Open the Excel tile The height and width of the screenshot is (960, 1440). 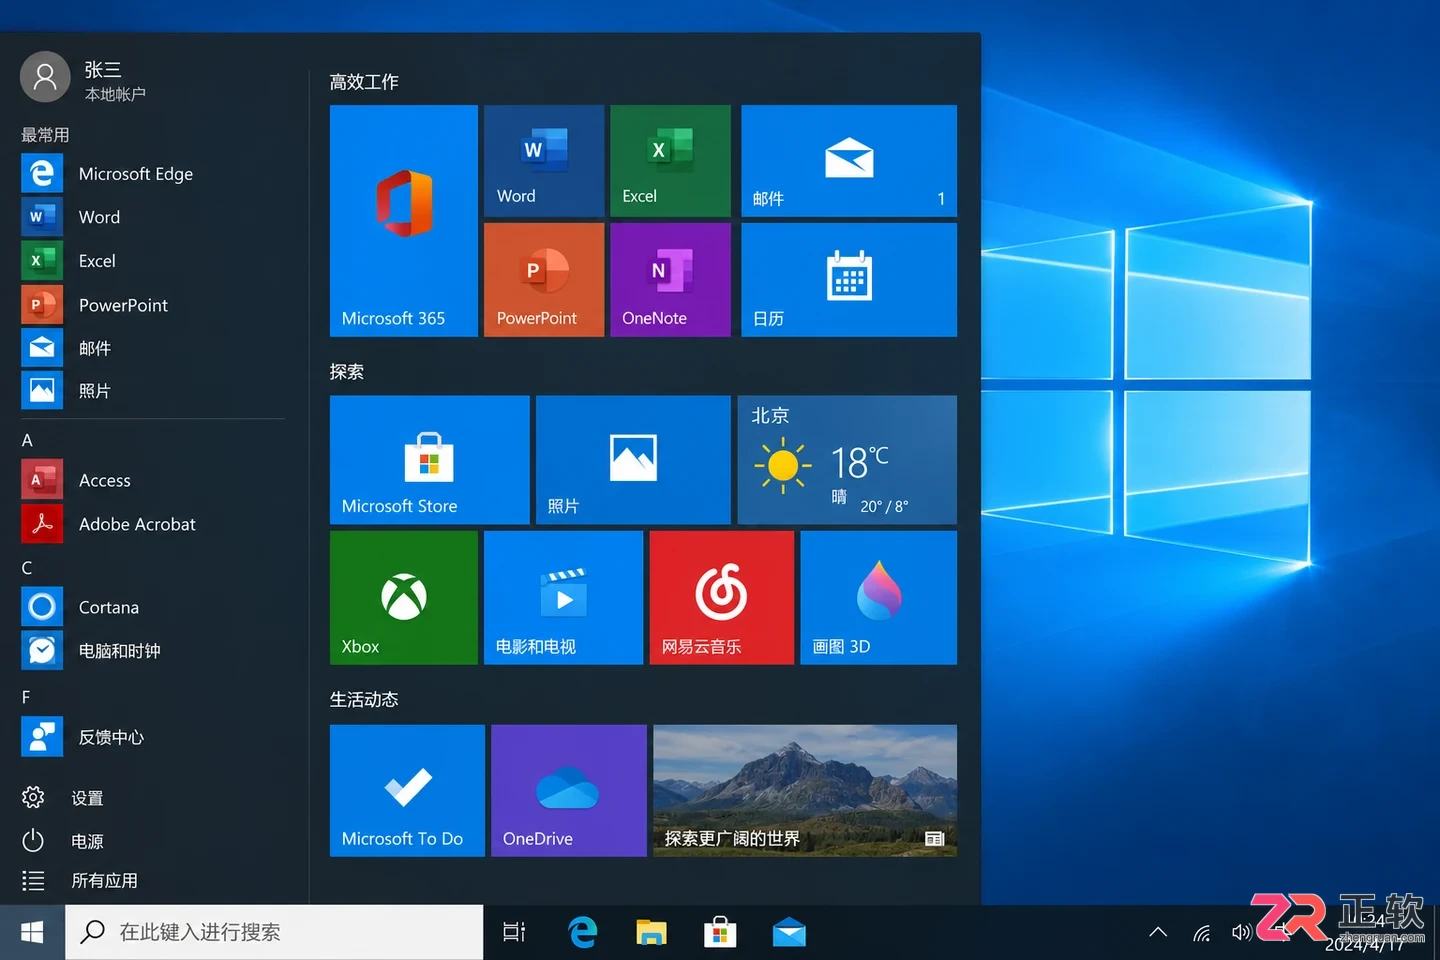[670, 161]
